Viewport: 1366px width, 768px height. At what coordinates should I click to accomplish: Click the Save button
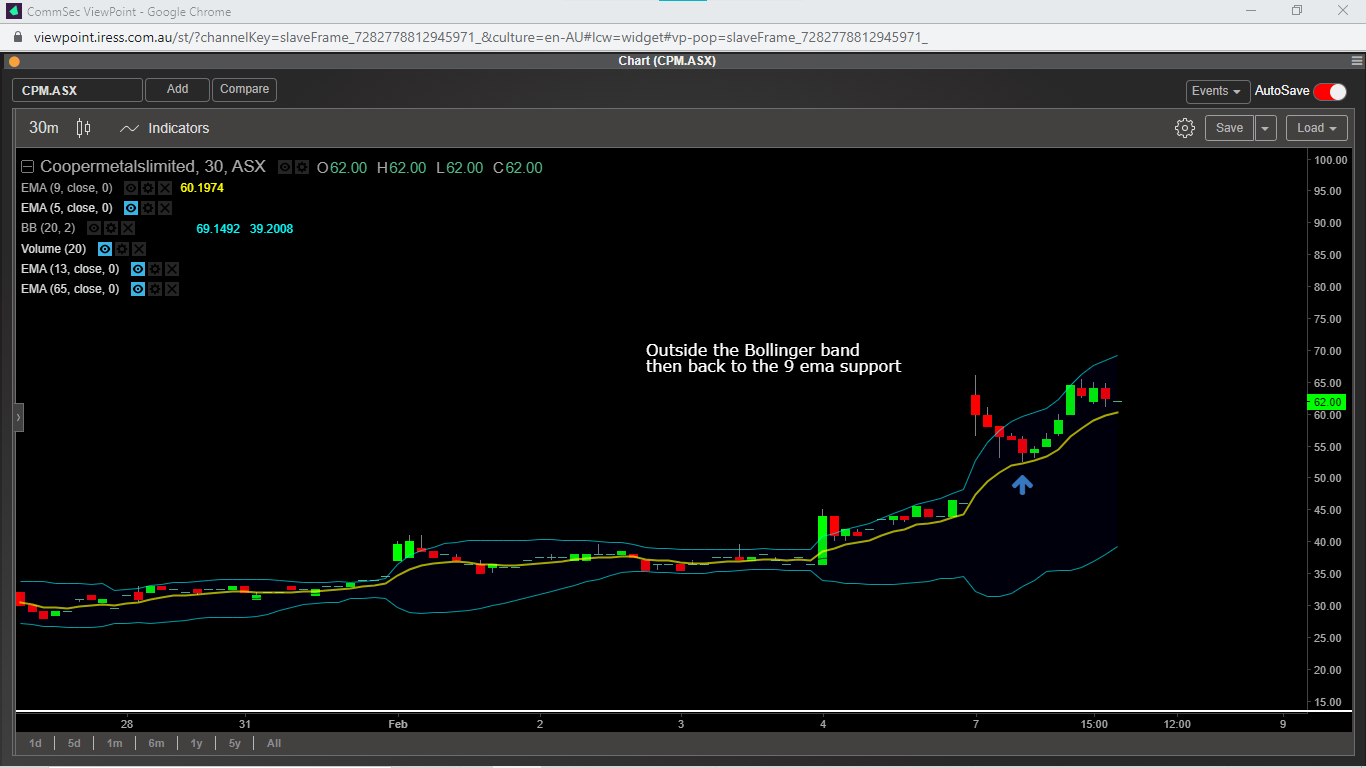tap(1229, 128)
